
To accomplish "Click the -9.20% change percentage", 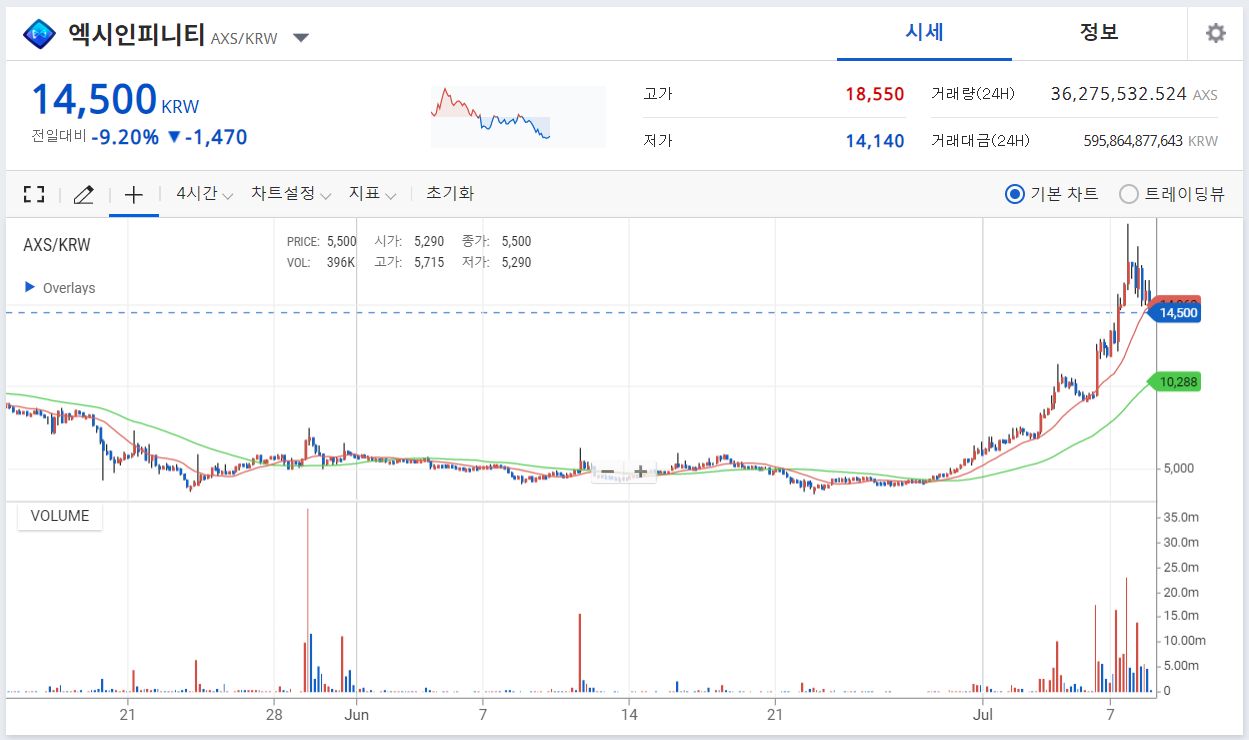I will coord(125,137).
